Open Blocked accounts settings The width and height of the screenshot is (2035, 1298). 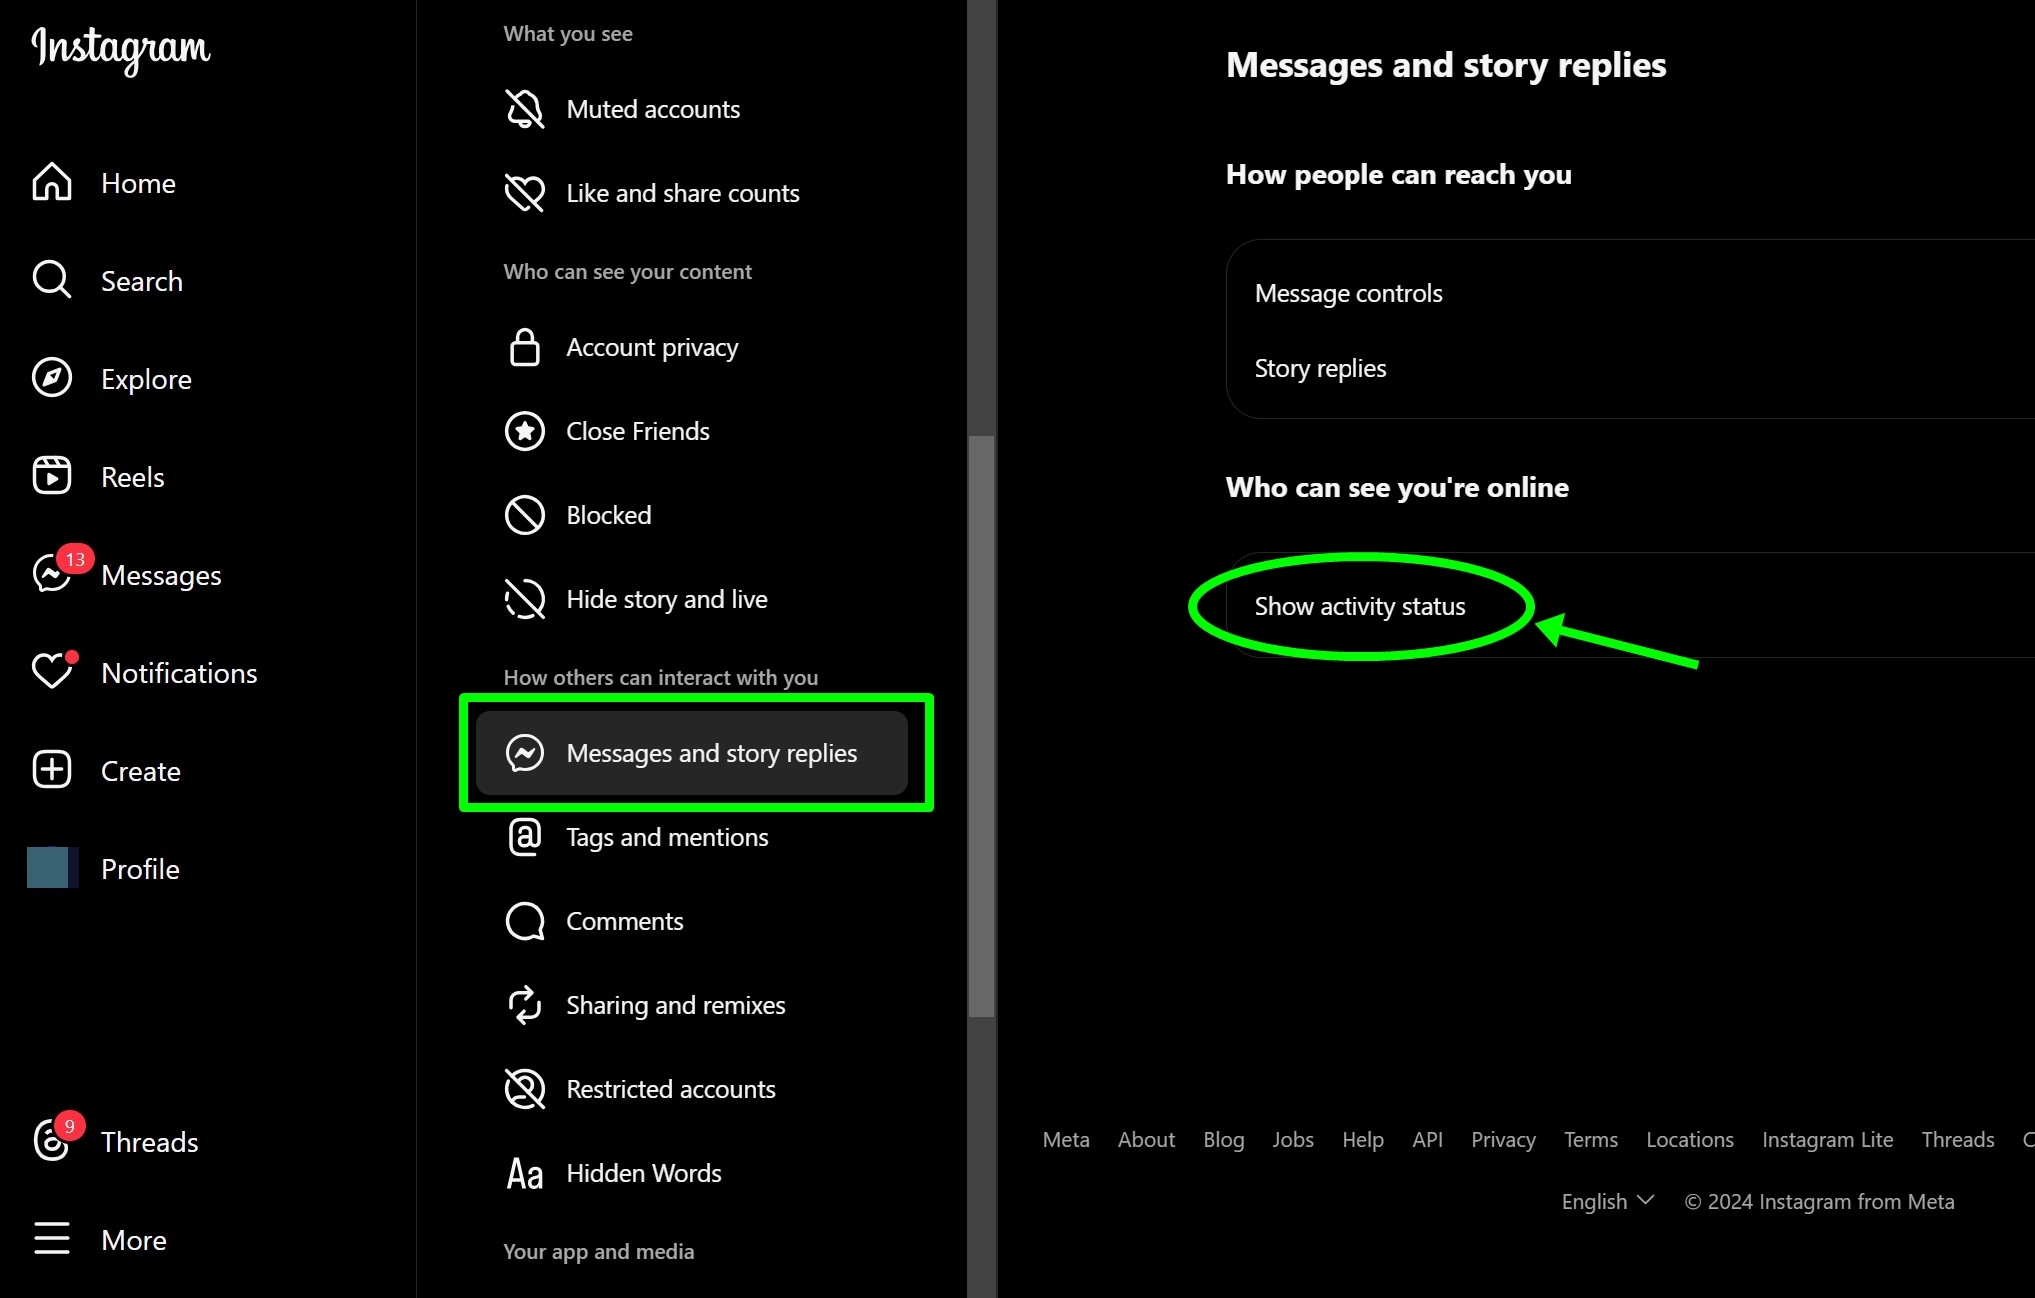(x=692, y=515)
